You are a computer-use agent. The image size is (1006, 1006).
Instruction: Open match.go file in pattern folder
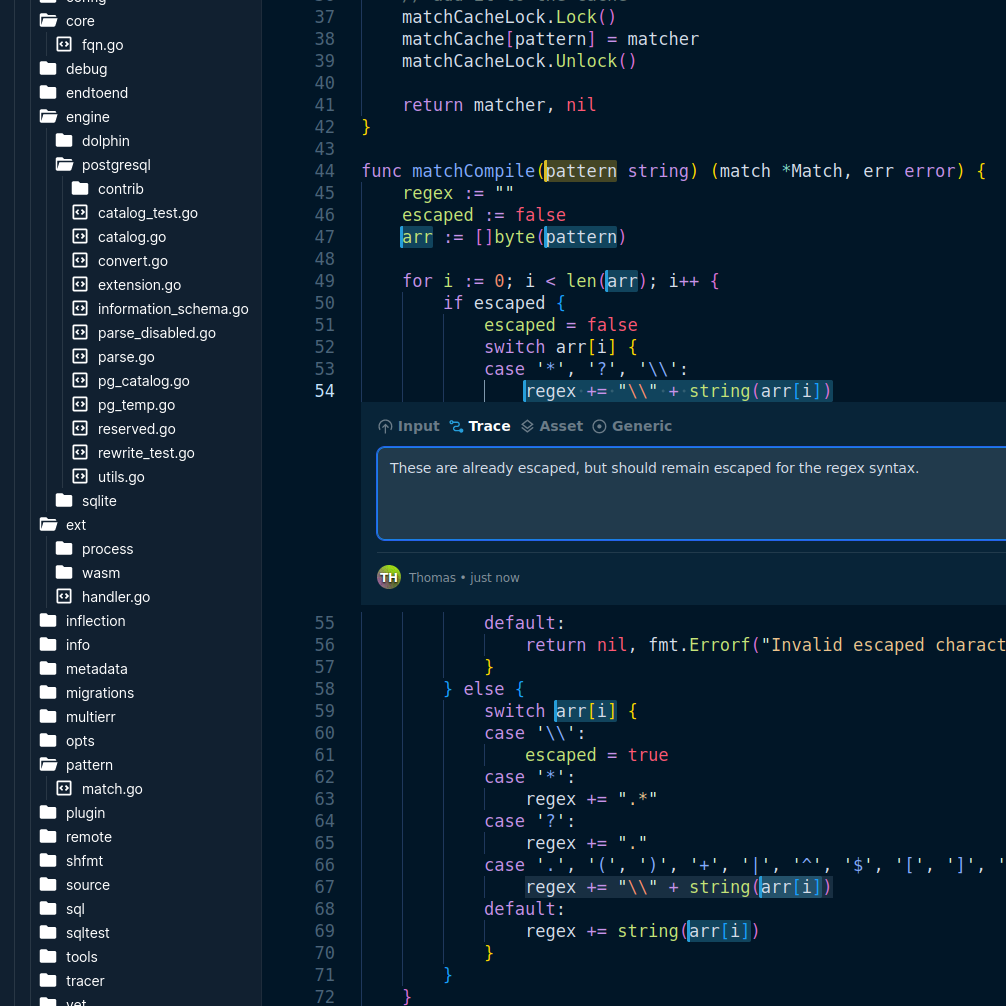point(111,789)
